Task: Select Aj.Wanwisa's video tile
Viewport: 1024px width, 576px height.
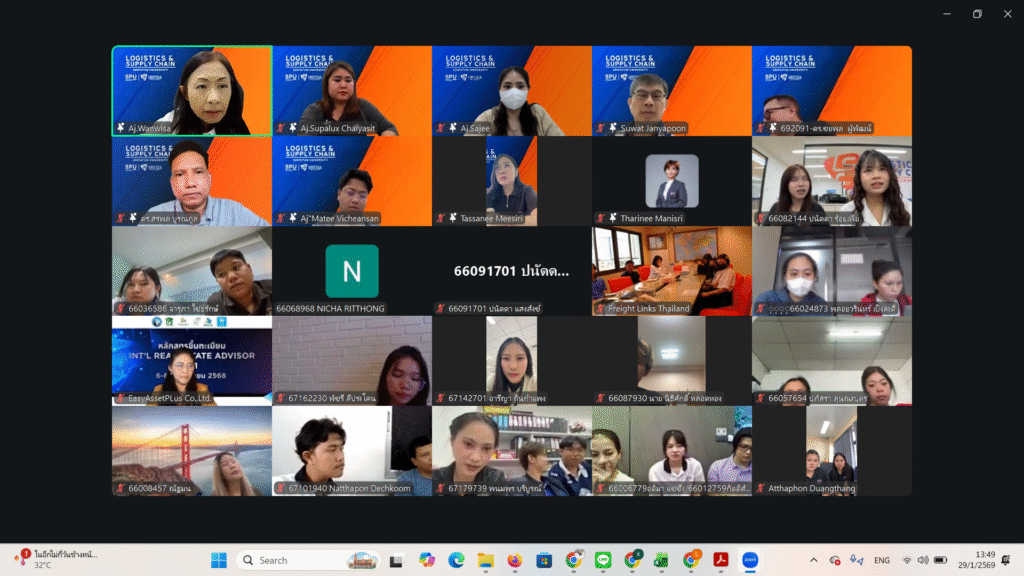Action: pyautogui.click(x=192, y=90)
